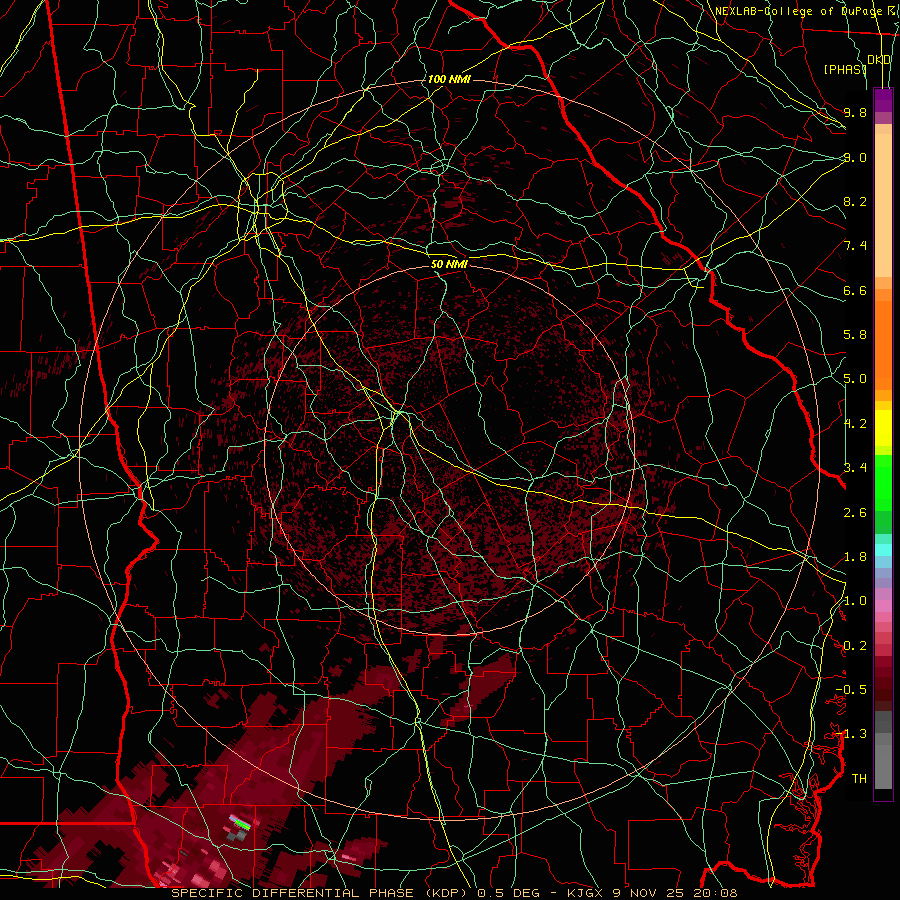The height and width of the screenshot is (900, 900).
Task: Select the yellow segment of the color bar
Action: [x=883, y=428]
